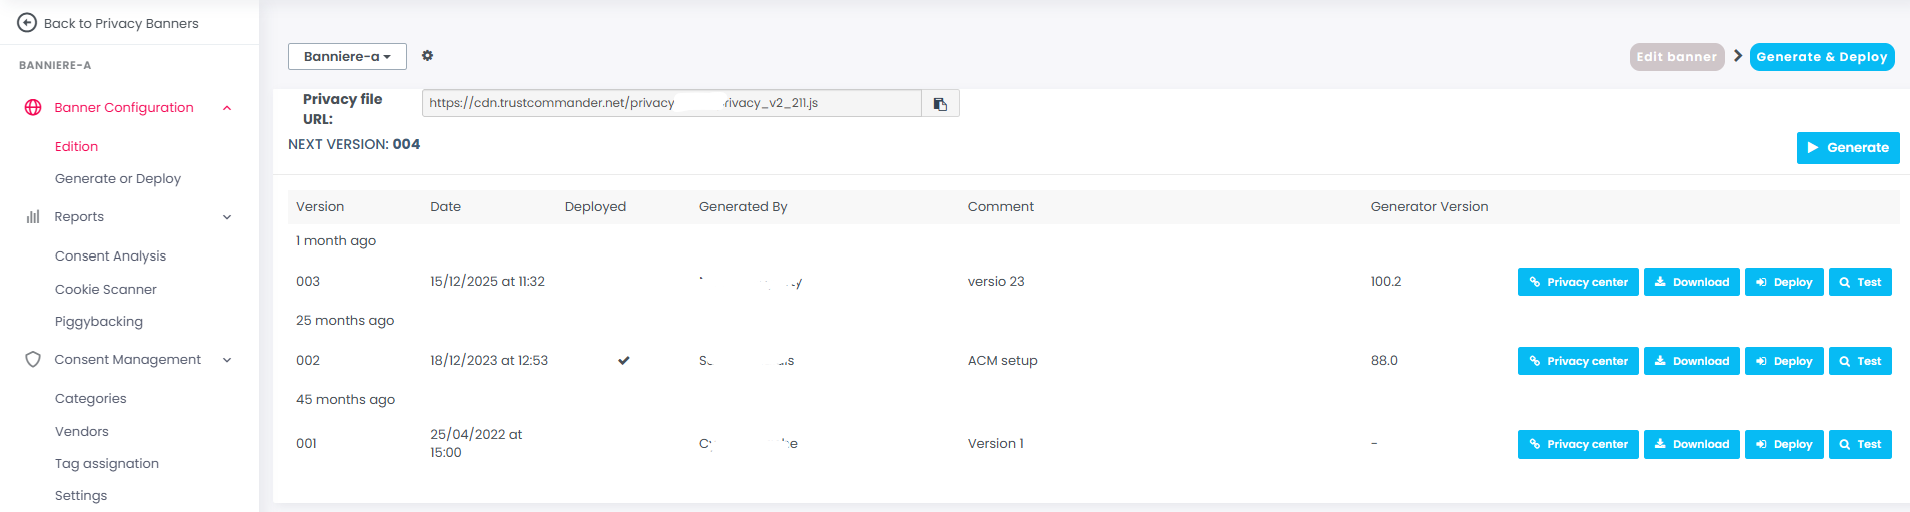Toggle the Consent Management section chevron
Image resolution: width=1910 pixels, height=512 pixels.
227,360
